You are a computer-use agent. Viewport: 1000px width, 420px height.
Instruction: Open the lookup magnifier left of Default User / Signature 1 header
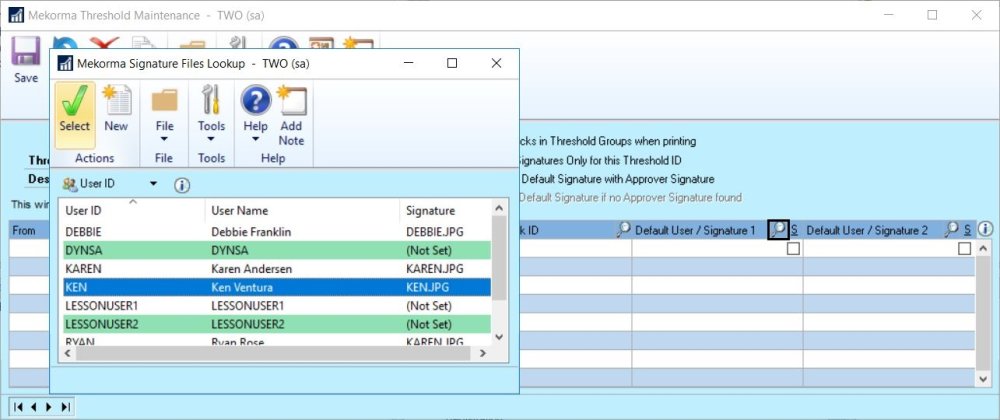coord(624,230)
